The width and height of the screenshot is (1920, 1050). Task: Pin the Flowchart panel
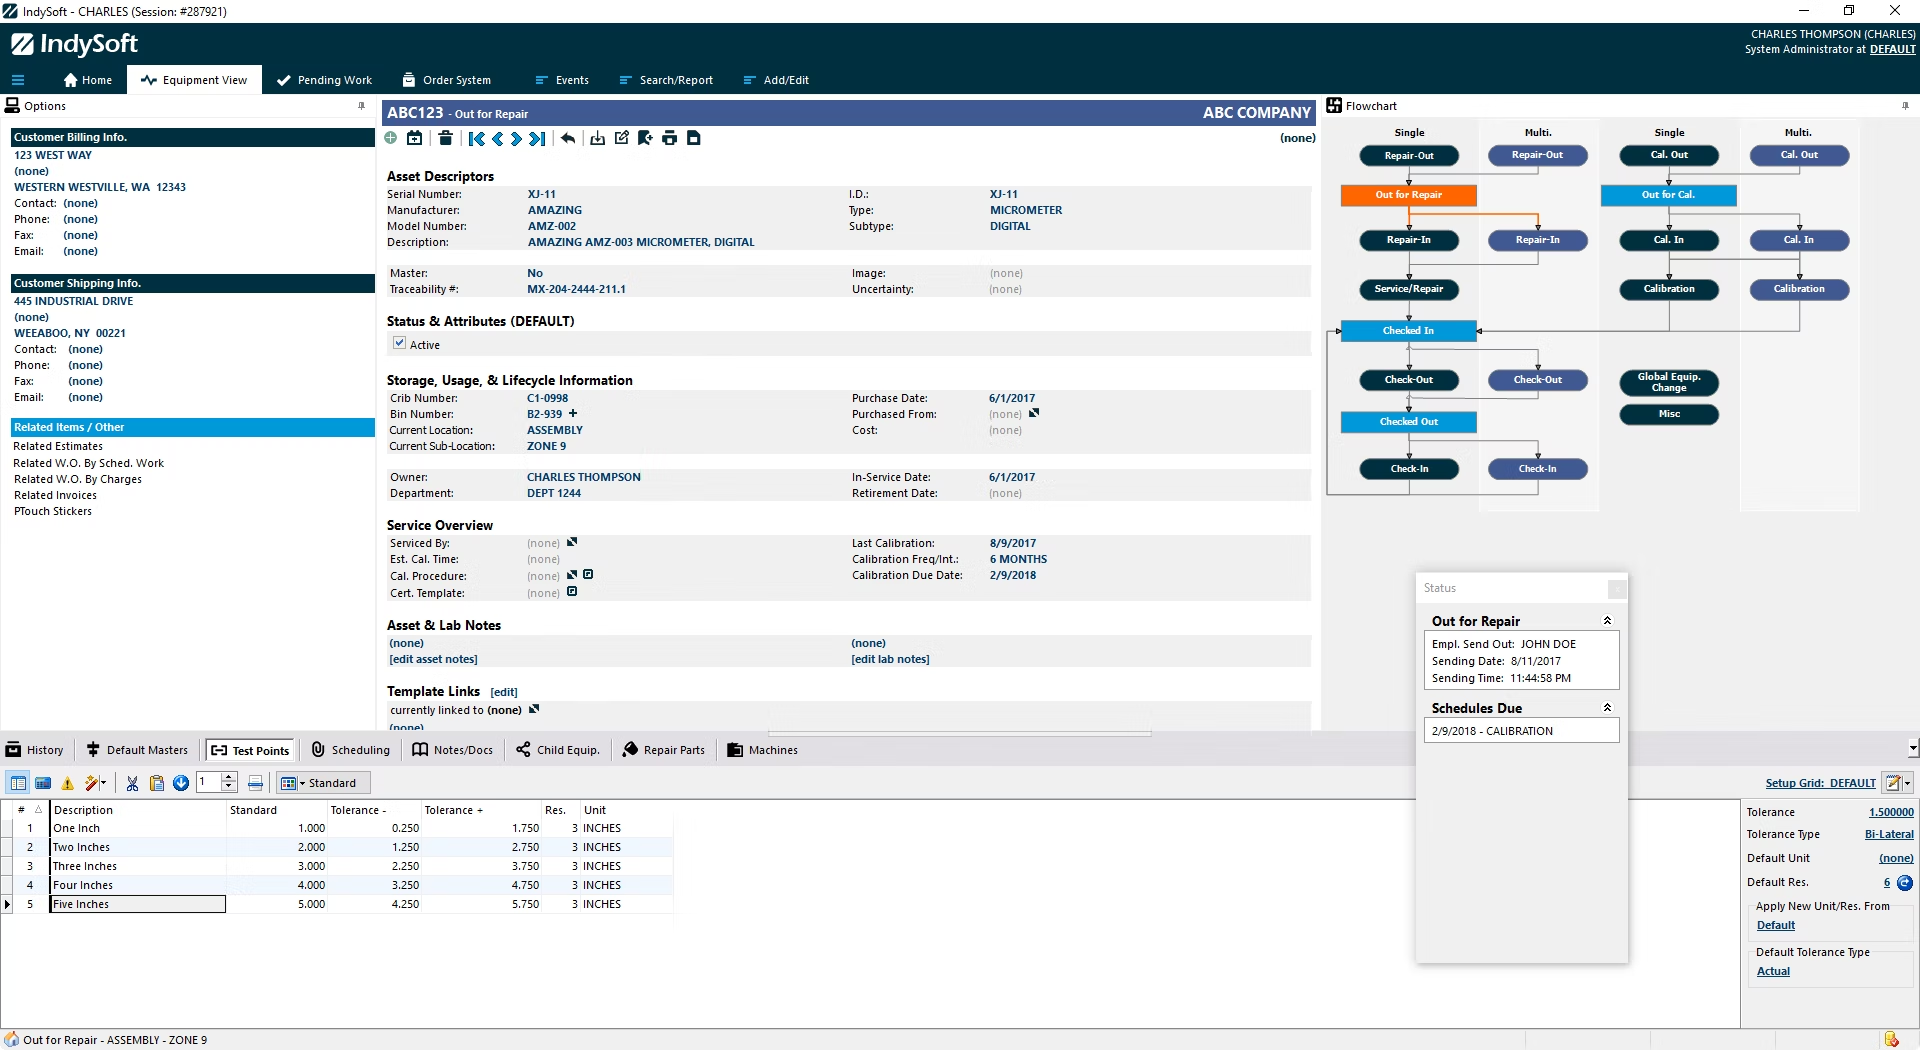1906,105
